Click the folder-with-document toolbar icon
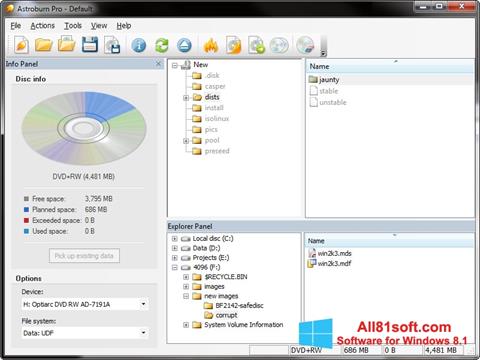 click(x=66, y=45)
